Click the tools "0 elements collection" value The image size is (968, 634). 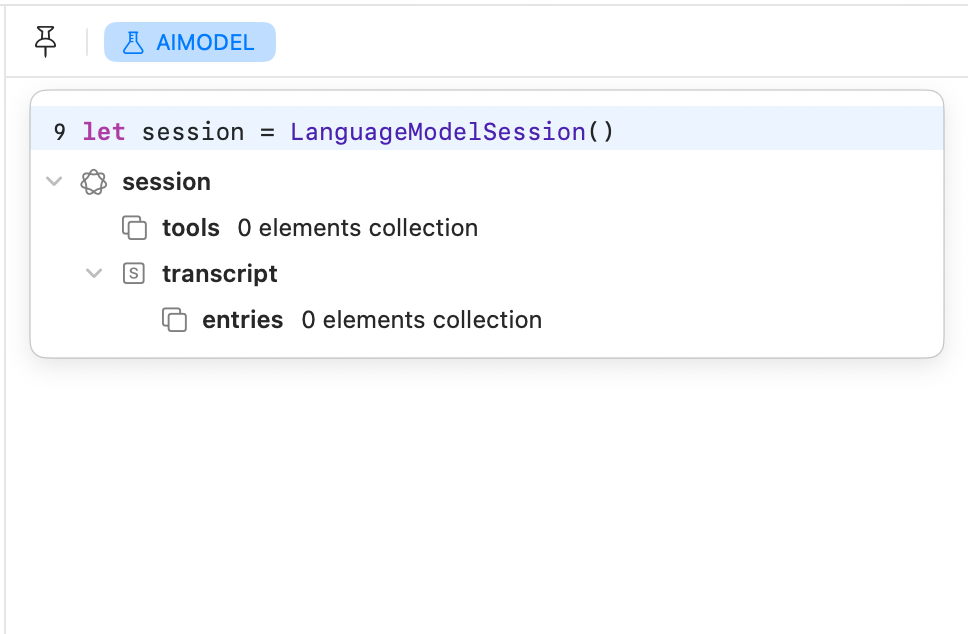pyautogui.click(x=358, y=228)
